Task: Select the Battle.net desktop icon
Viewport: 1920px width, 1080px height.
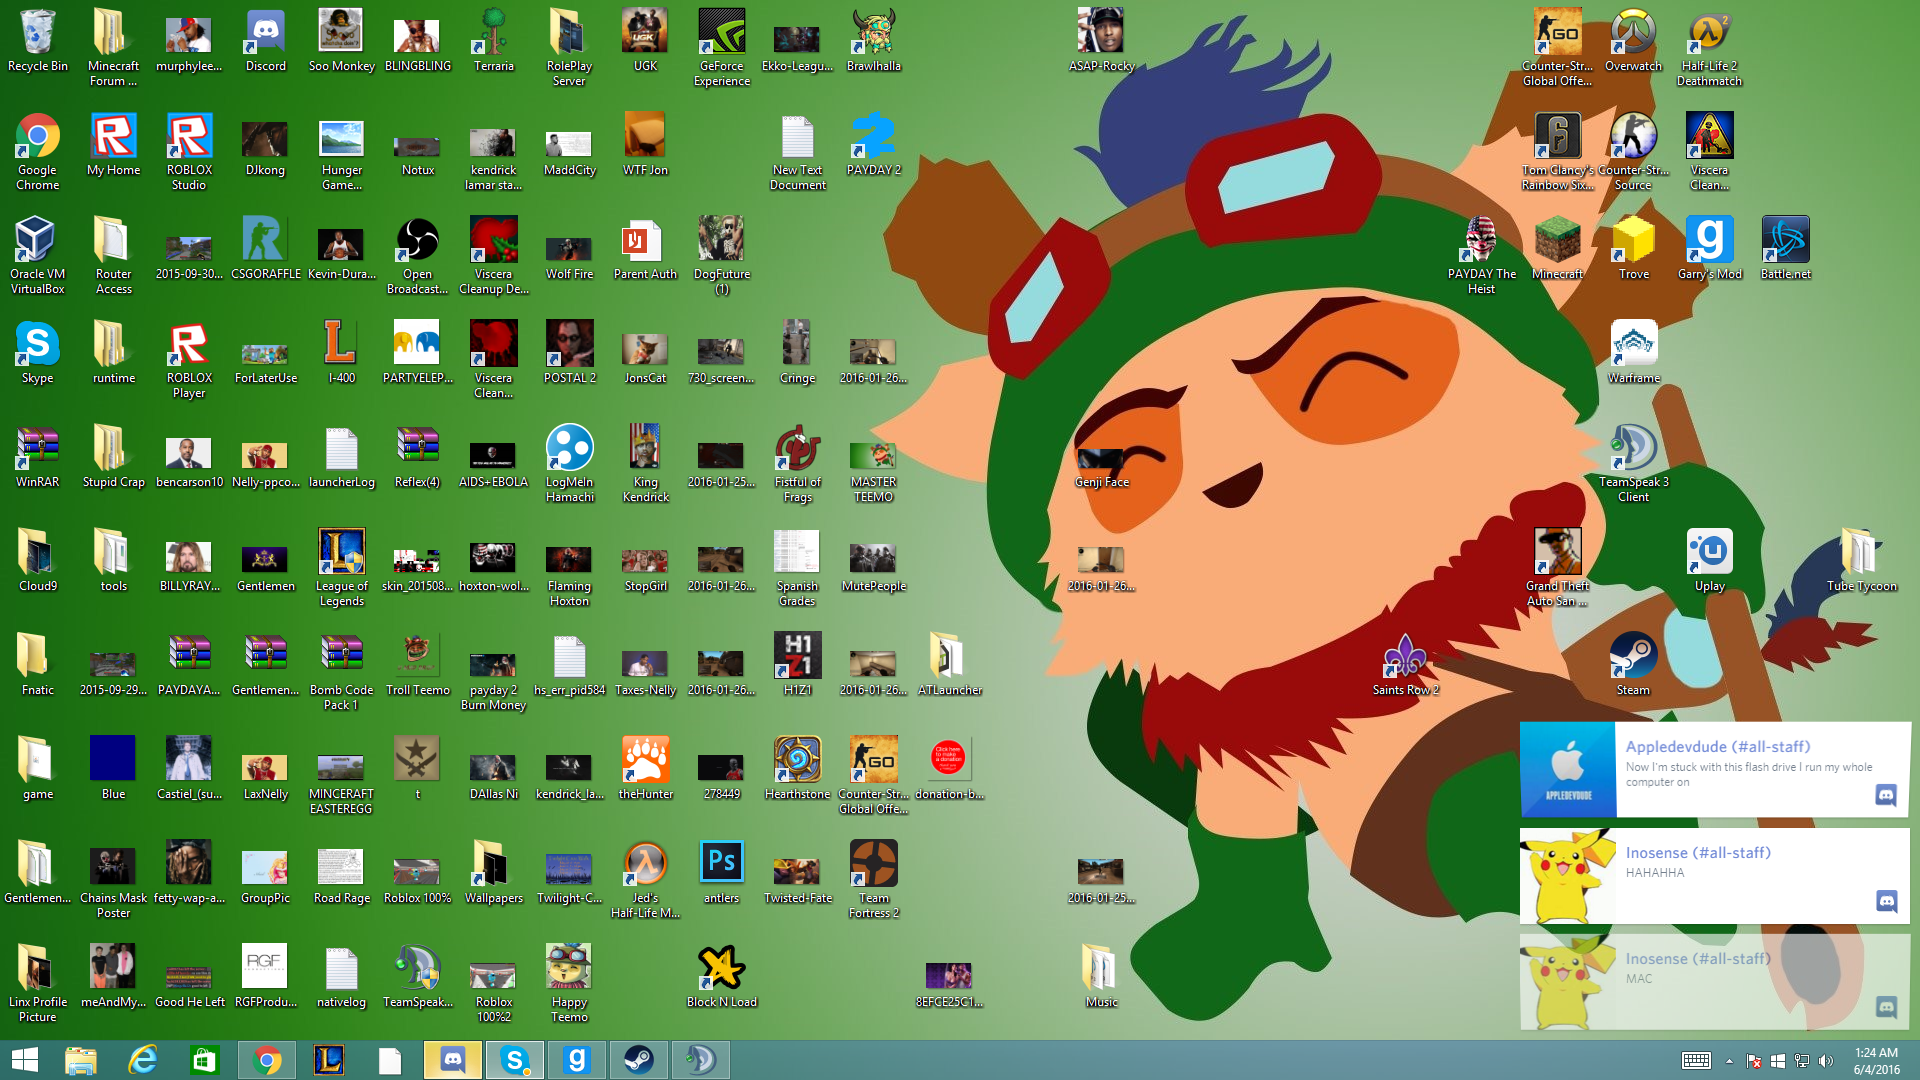Action: (1785, 249)
